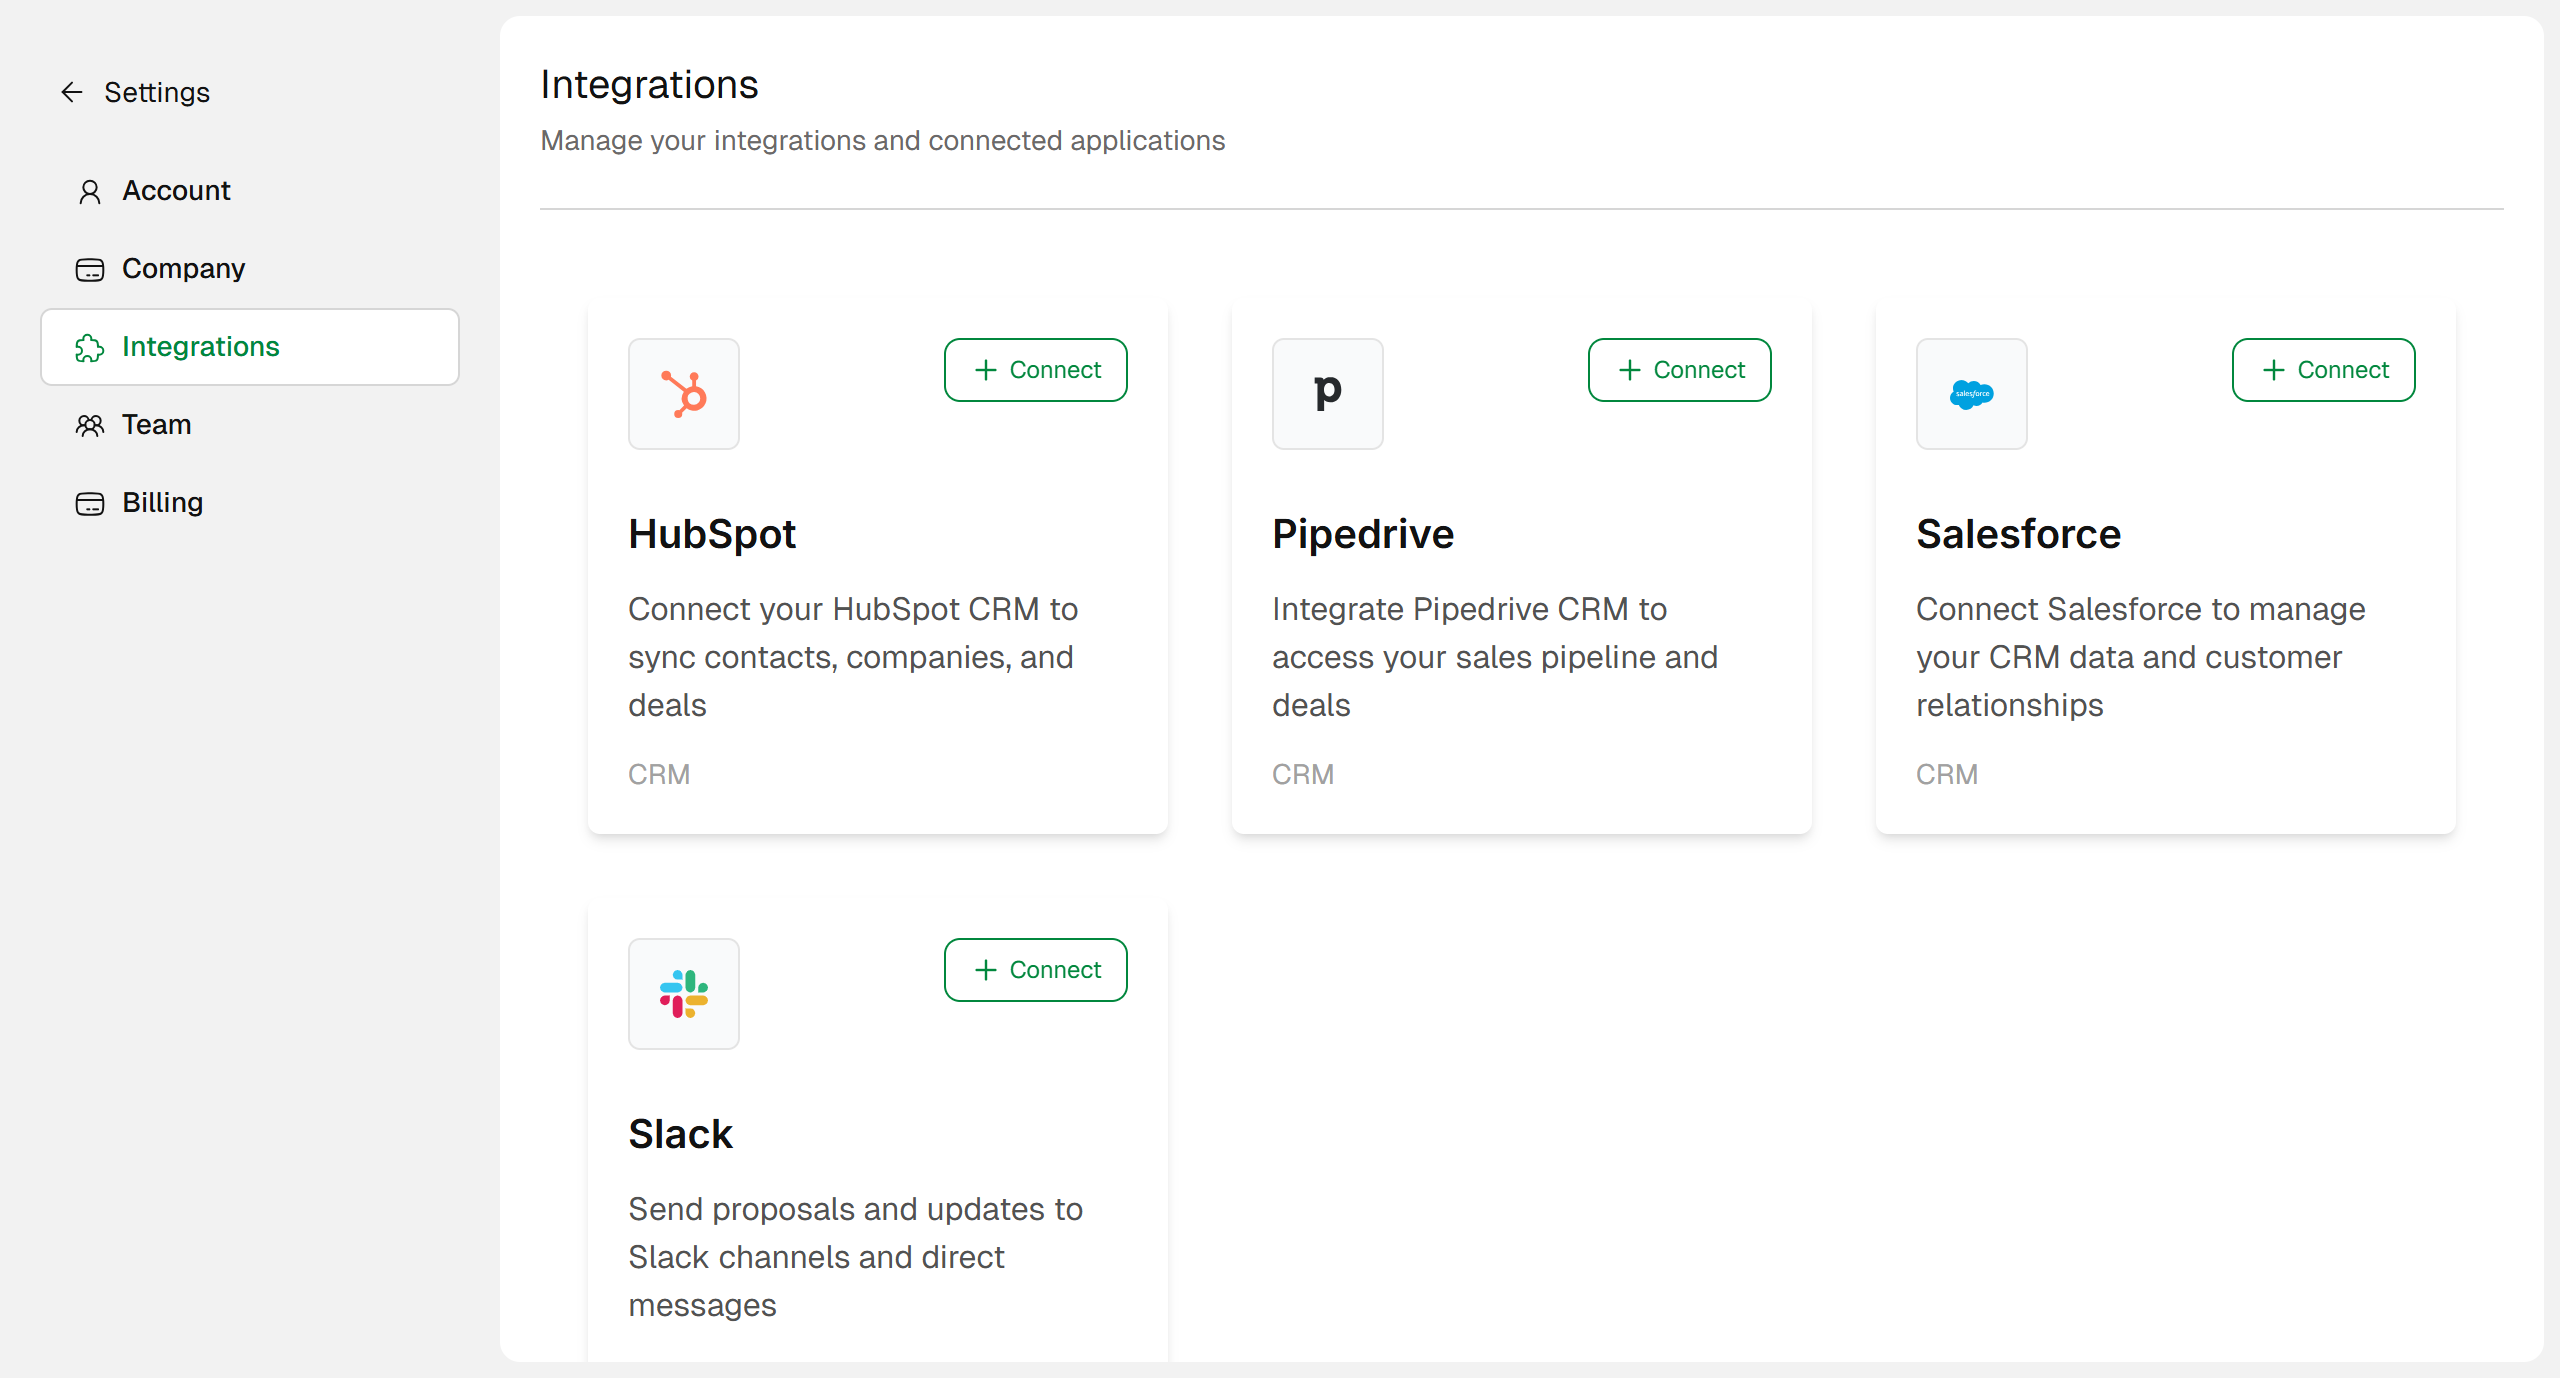Go to the Team settings page
Viewport: 2560px width, 1378px height.
156,425
